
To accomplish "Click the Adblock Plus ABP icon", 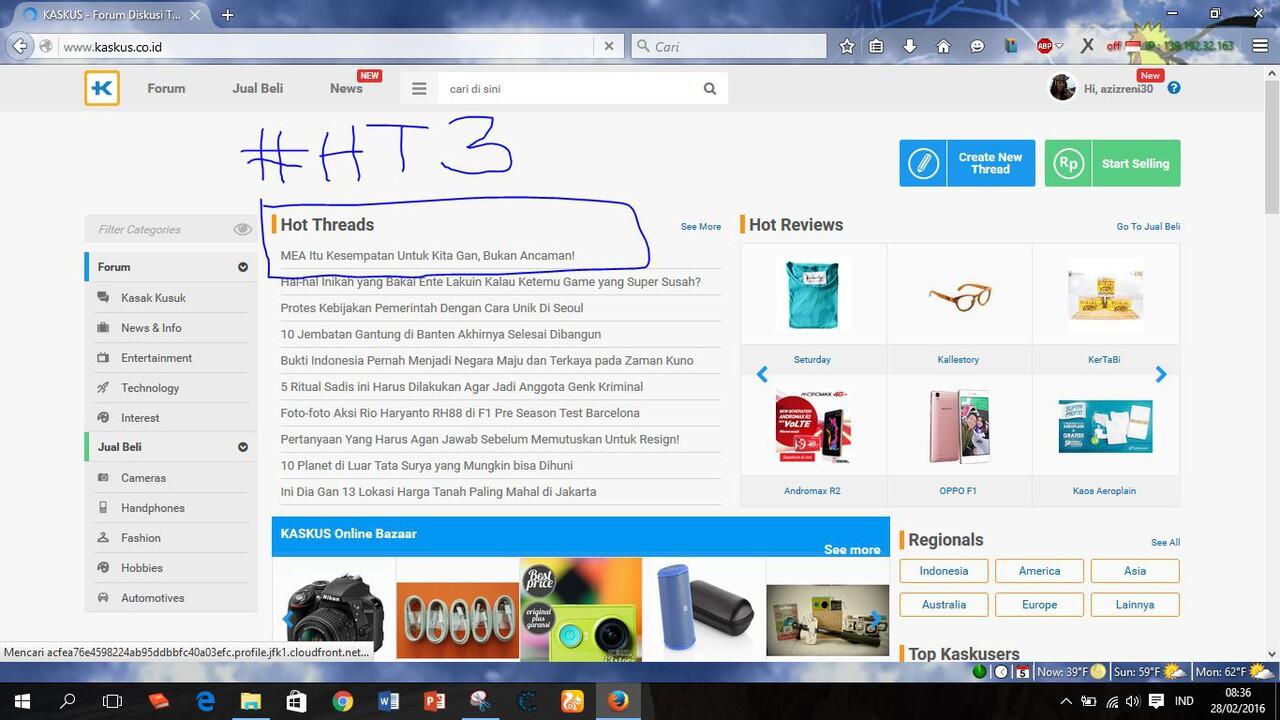I will click(x=1044, y=46).
